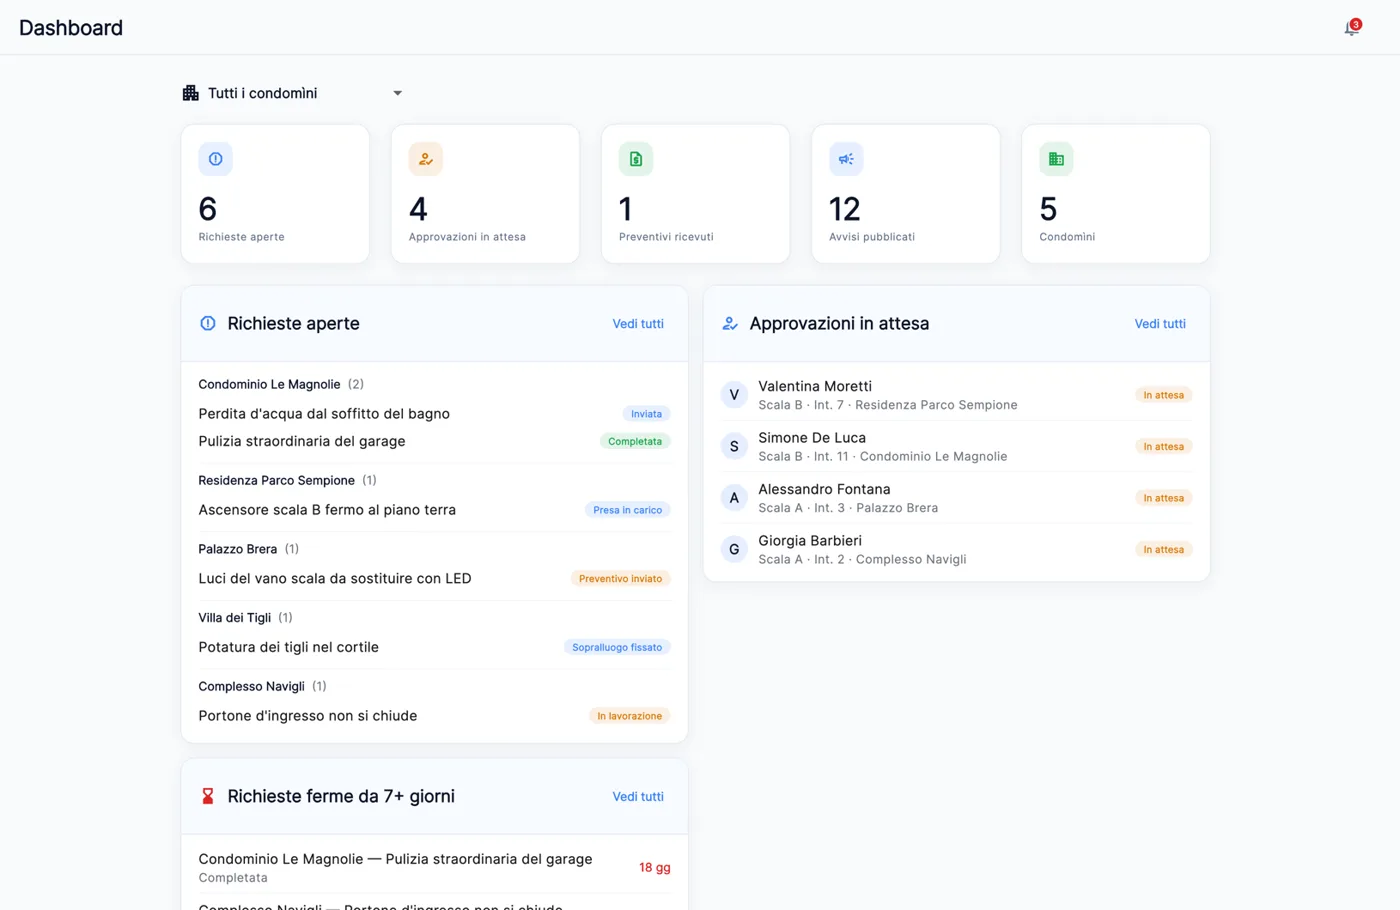Open request Portone d'ingresso non si chiude

pos(434,716)
